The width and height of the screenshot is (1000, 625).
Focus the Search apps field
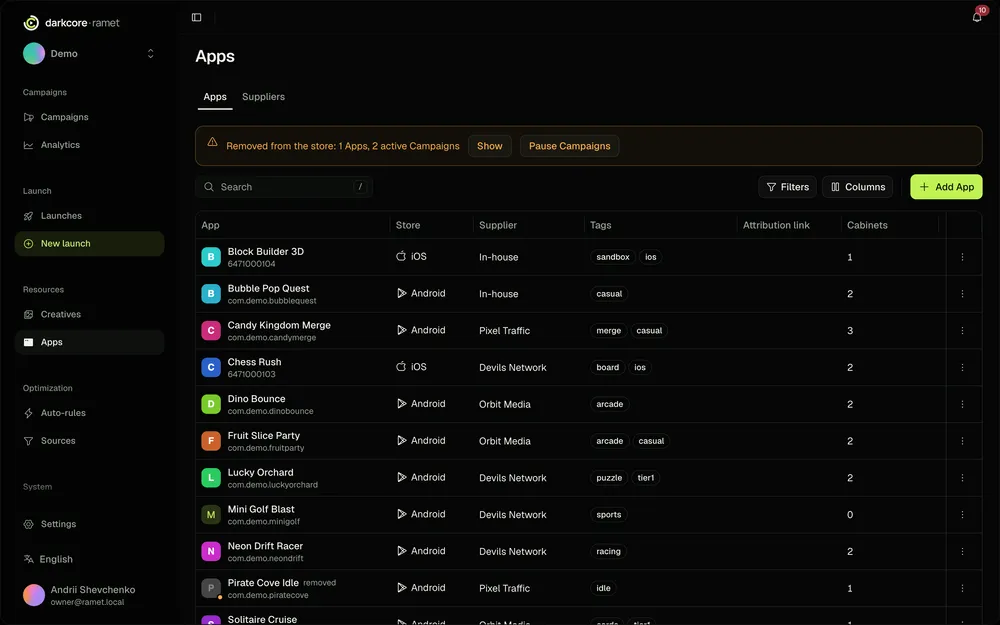284,187
